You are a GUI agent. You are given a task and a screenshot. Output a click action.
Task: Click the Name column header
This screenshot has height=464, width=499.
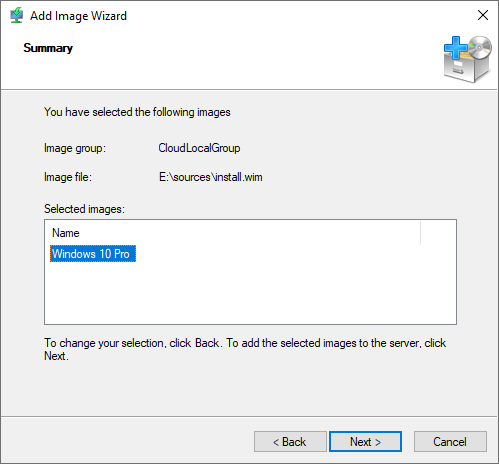[x=66, y=233]
